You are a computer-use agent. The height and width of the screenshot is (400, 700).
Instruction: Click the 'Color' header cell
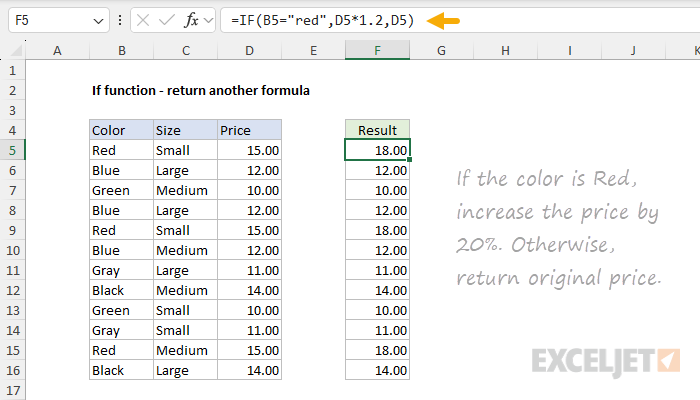pos(121,130)
